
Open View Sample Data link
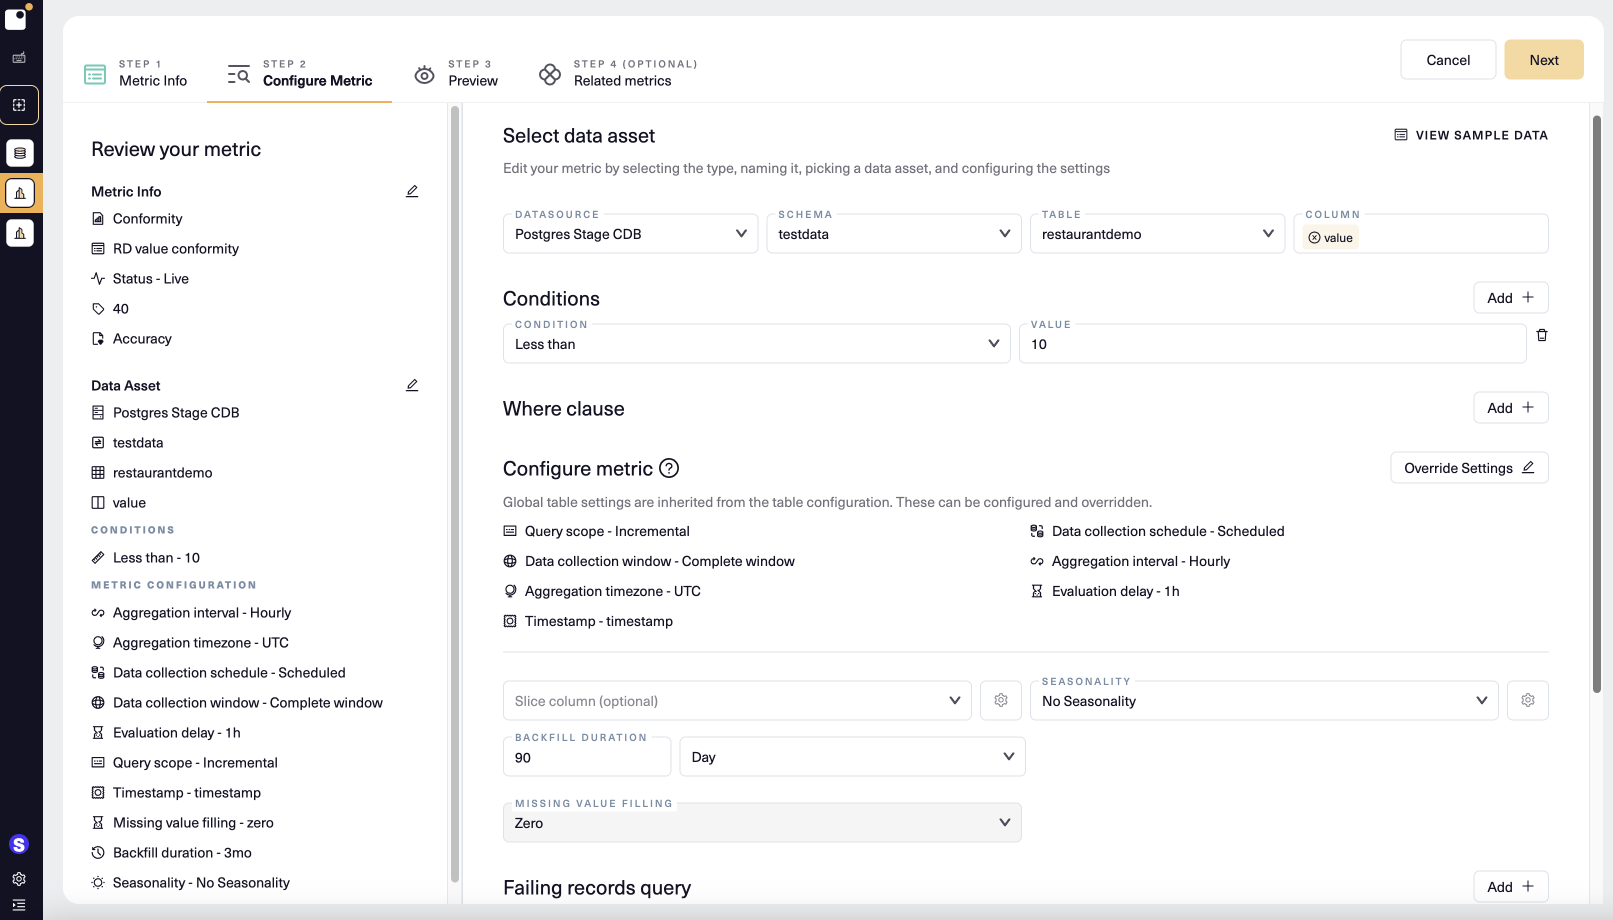tap(1471, 135)
